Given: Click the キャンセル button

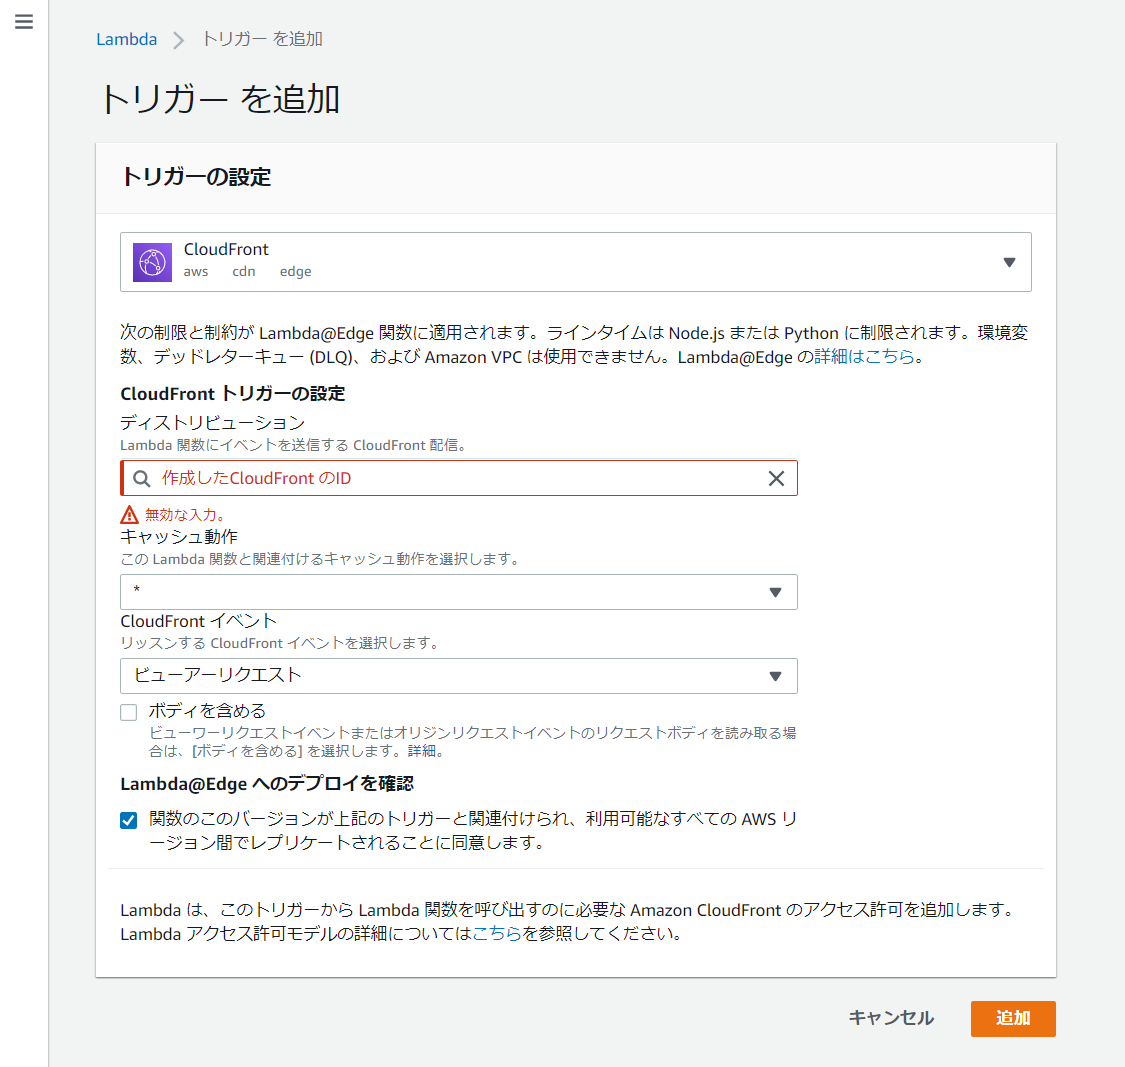Looking at the screenshot, I should click(890, 1018).
